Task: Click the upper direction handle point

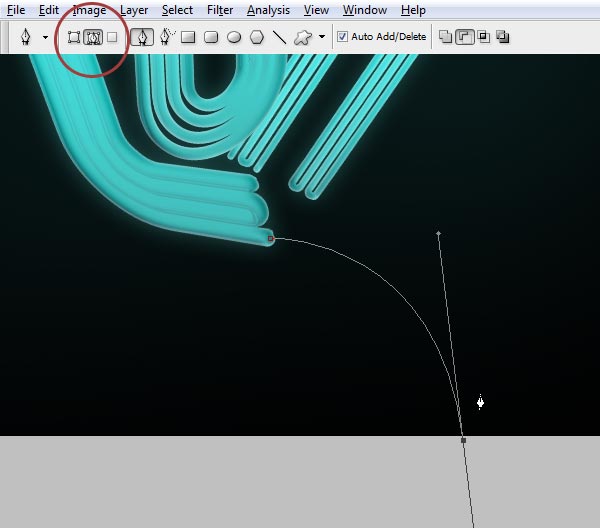Action: pos(439,233)
